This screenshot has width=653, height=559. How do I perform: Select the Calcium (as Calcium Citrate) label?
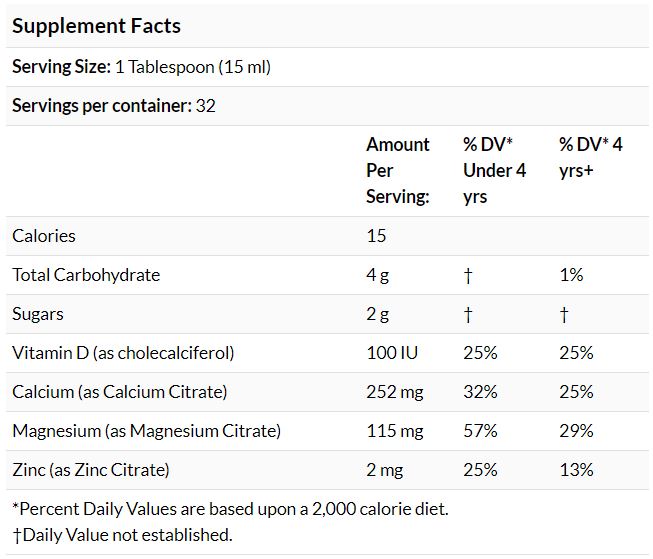tap(120, 392)
